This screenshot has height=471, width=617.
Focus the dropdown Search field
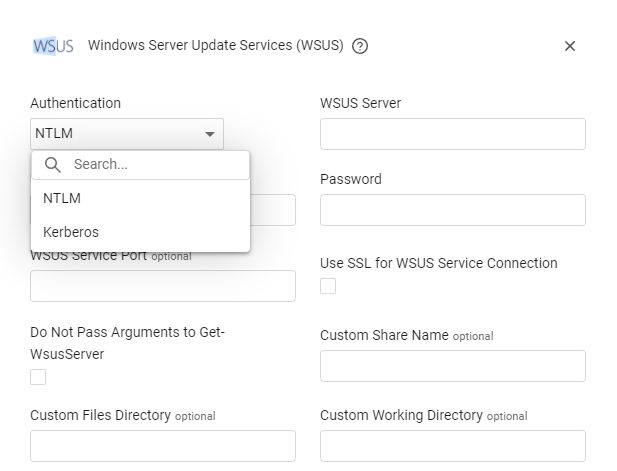[140, 165]
